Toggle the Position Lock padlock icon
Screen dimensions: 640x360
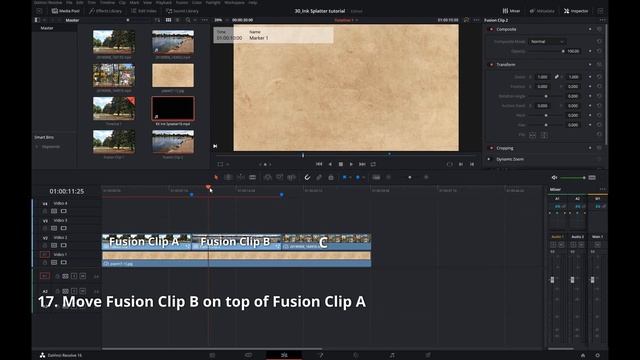[331, 178]
